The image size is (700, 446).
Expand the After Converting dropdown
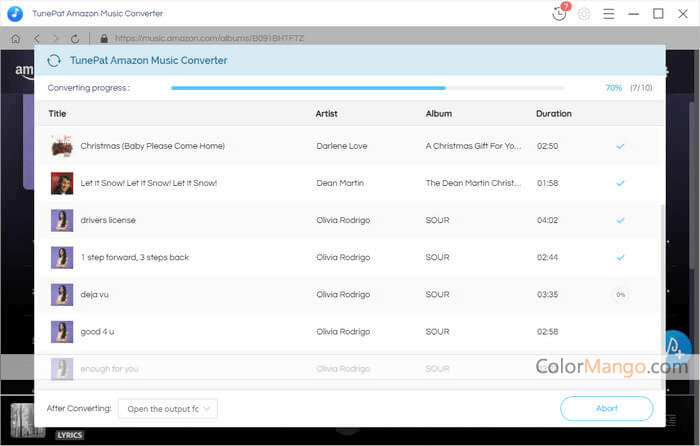(x=167, y=408)
